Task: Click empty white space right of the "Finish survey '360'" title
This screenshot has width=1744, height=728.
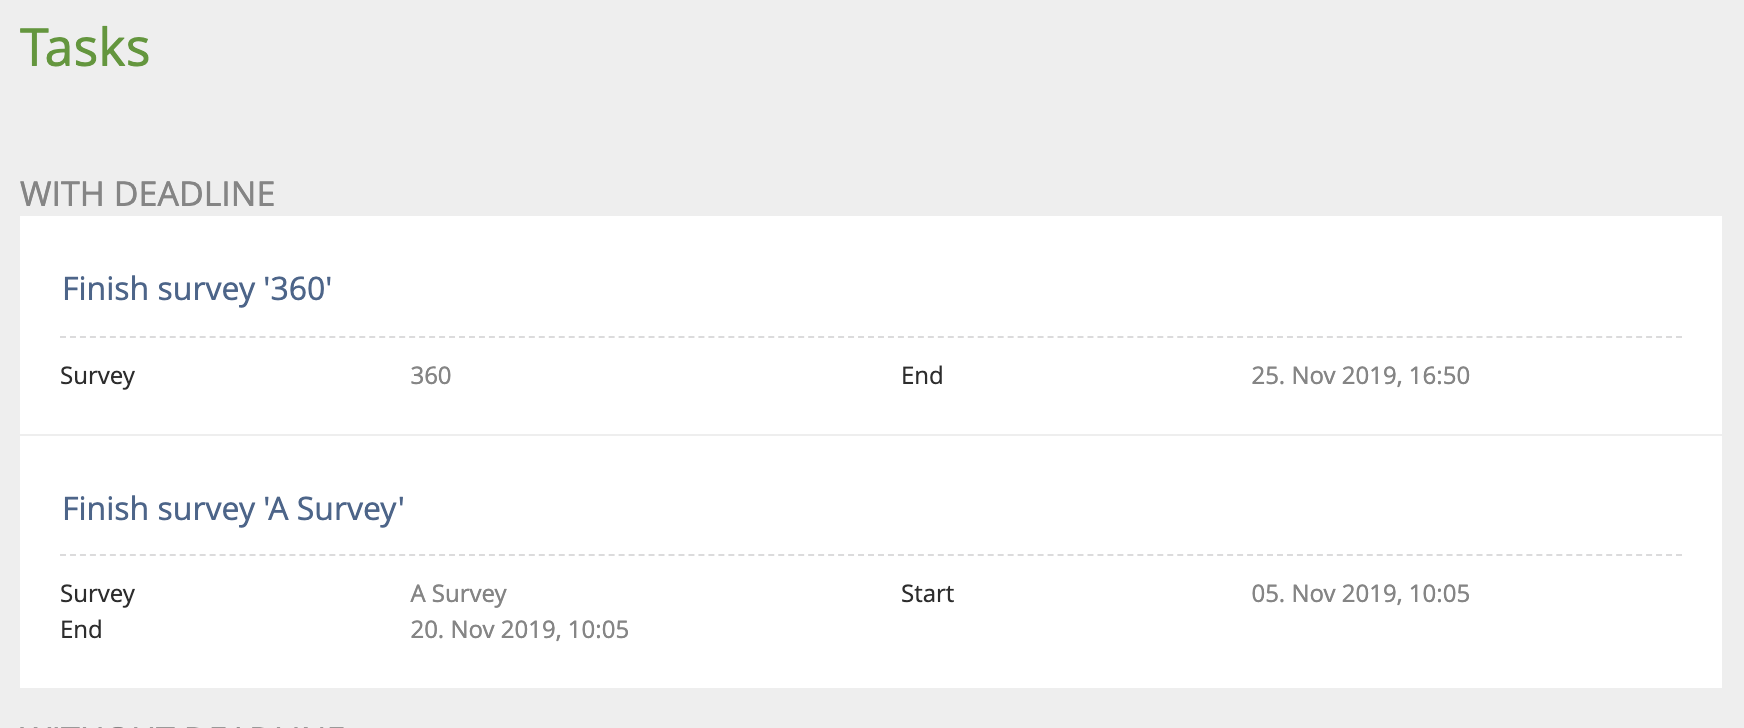Action: [x=1000, y=289]
